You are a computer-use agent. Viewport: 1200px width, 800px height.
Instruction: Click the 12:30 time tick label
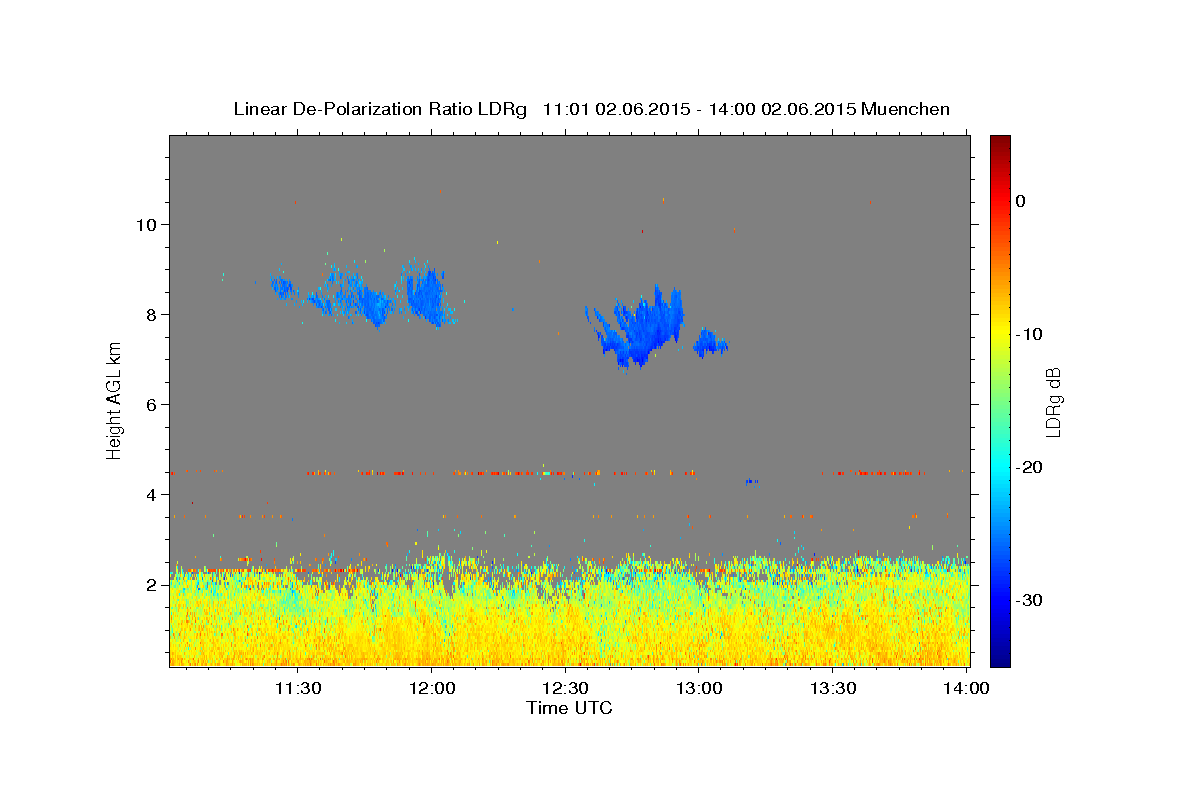point(565,688)
